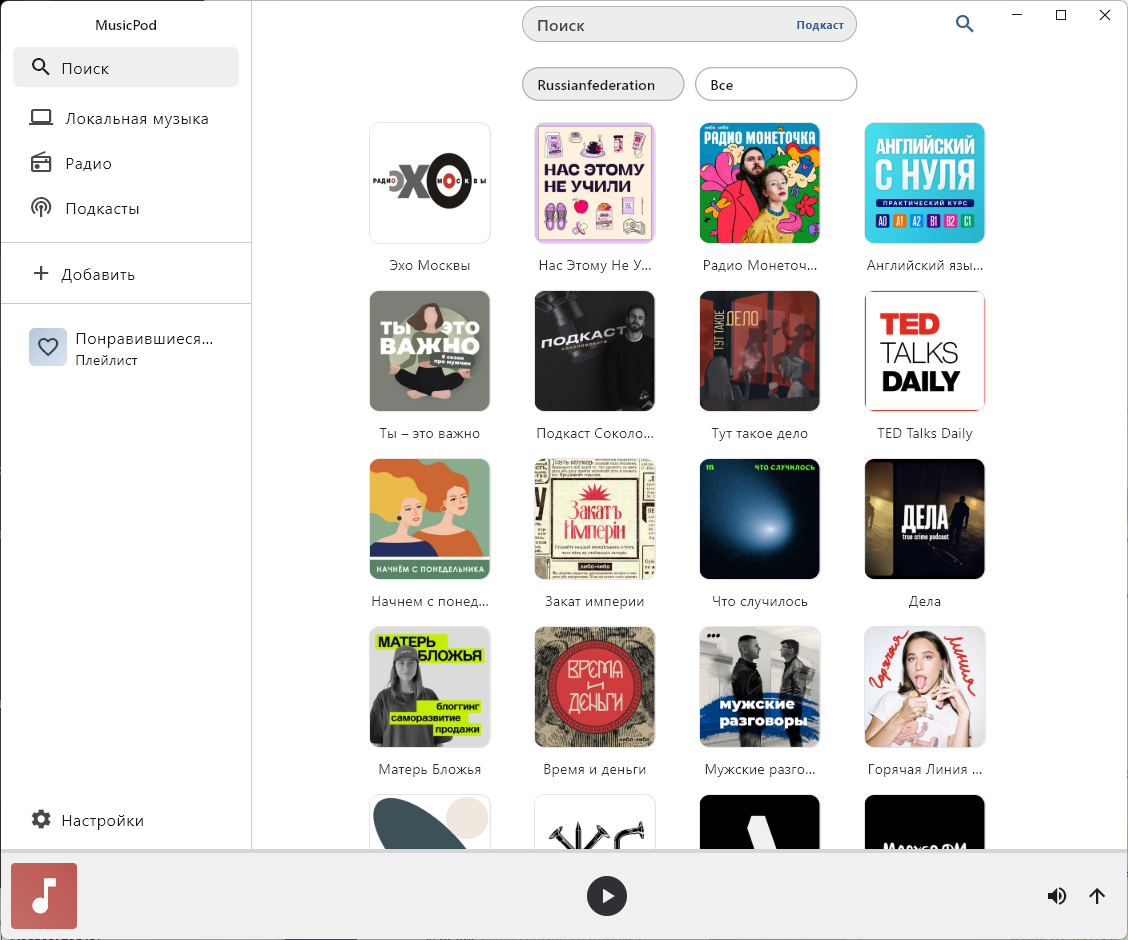Click the magnifier search icon in header
Image resolution: width=1128 pixels, height=940 pixels.
964,24
